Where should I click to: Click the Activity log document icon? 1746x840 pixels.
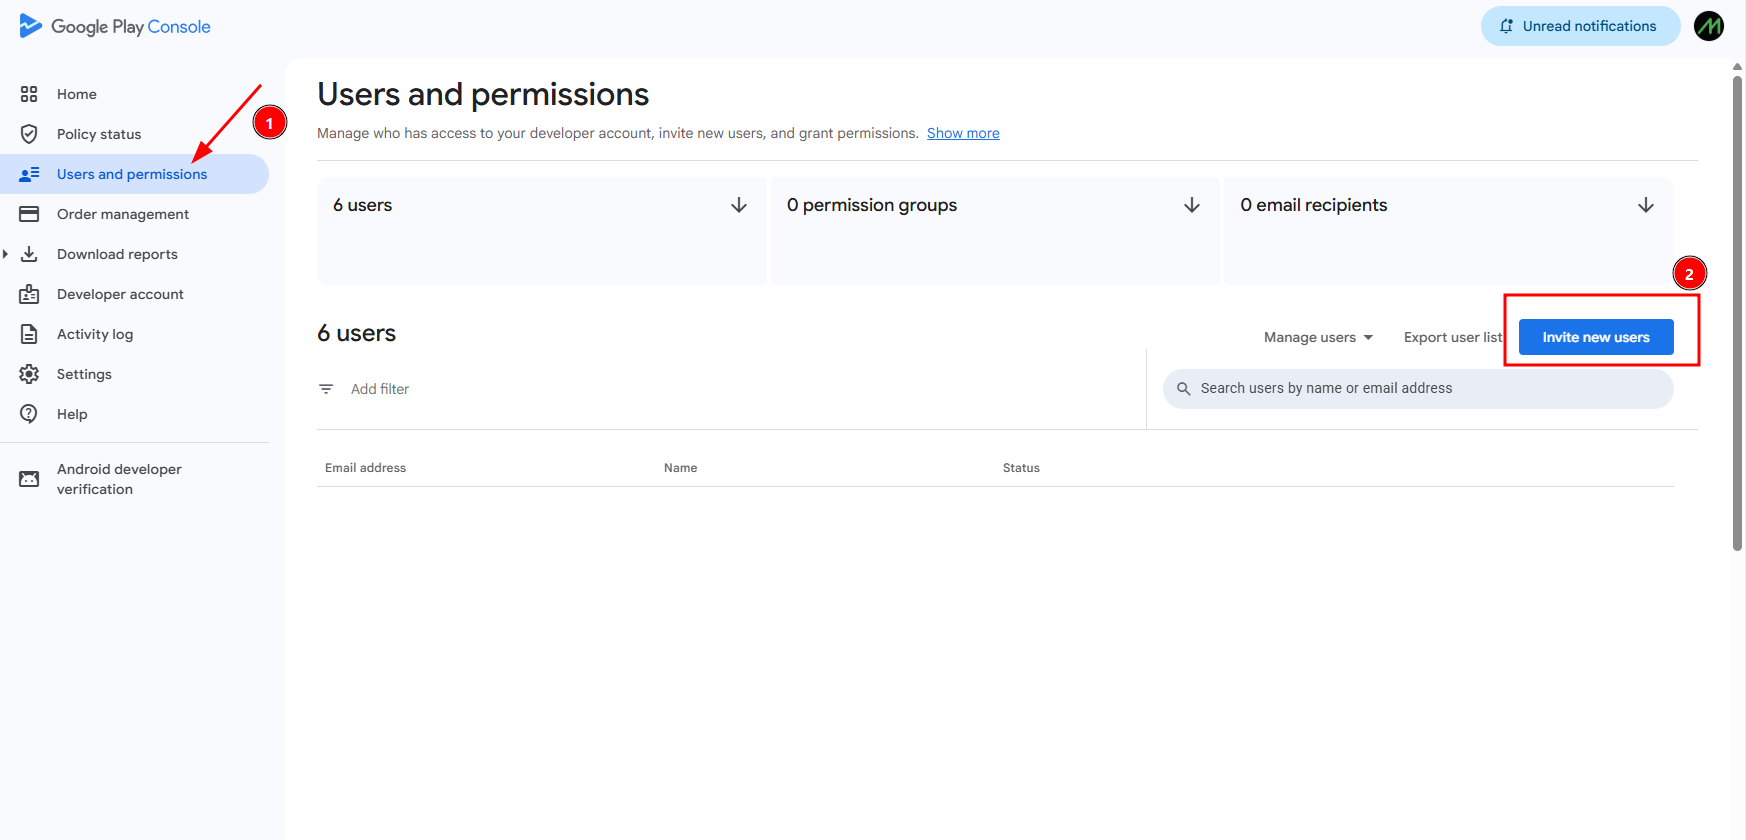[29, 334]
